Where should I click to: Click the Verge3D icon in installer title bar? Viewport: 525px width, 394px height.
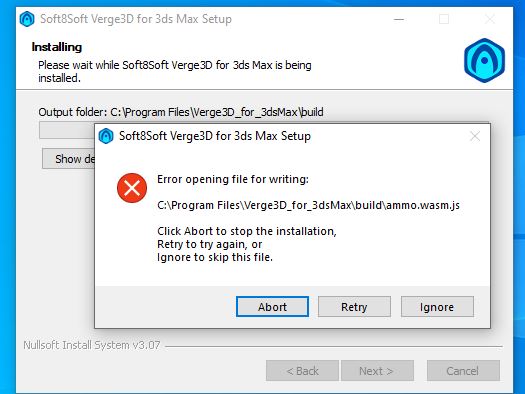(x=27, y=19)
